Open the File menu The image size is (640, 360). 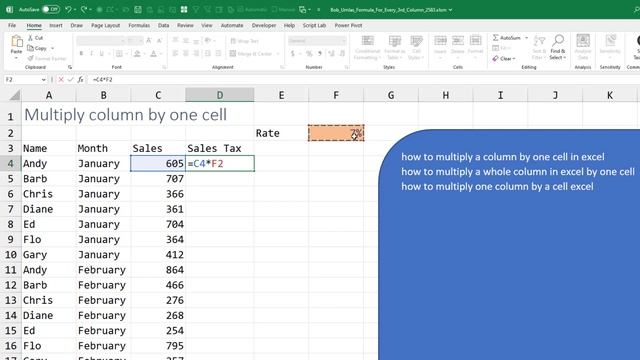coord(12,25)
